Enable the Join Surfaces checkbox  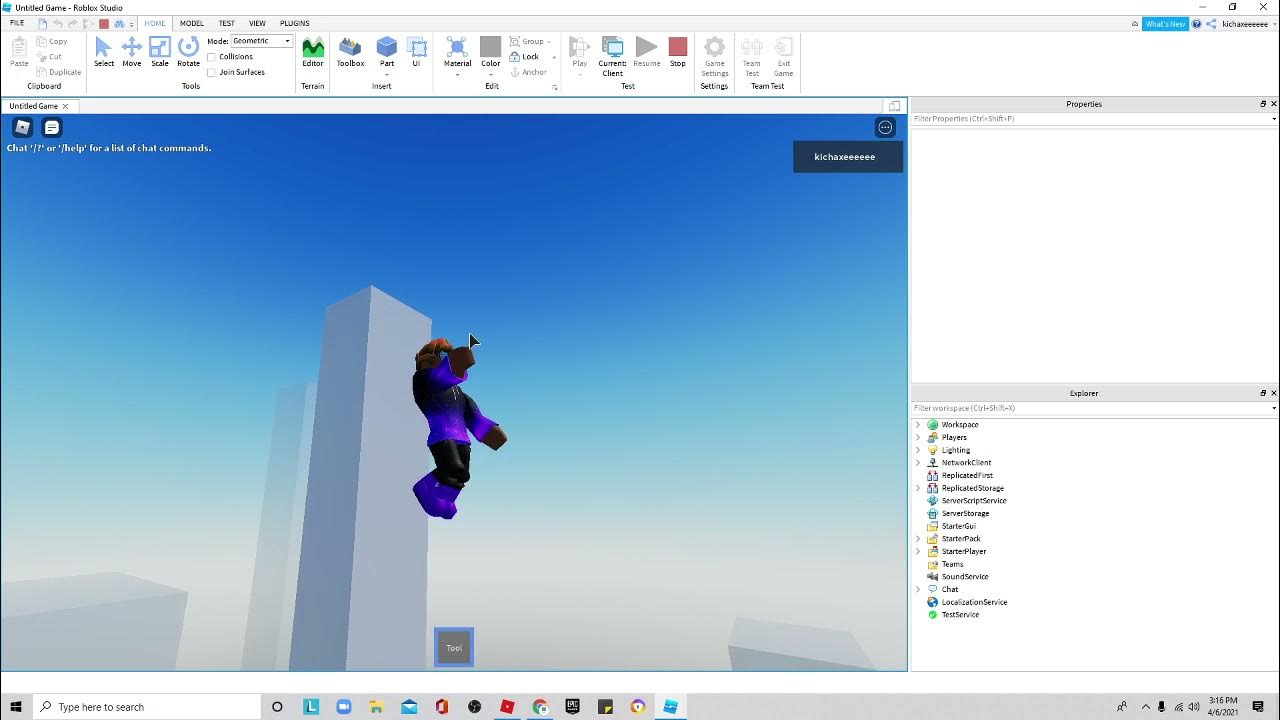[x=212, y=72]
